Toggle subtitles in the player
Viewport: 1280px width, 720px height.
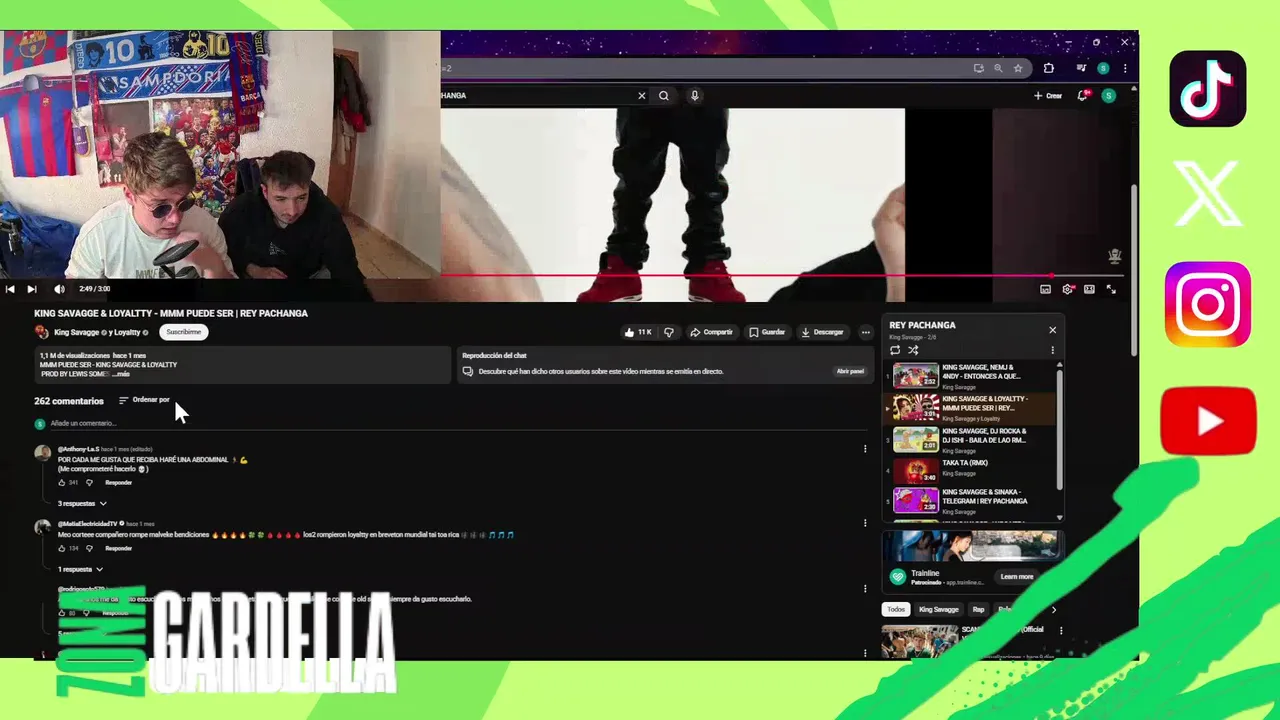click(1045, 289)
